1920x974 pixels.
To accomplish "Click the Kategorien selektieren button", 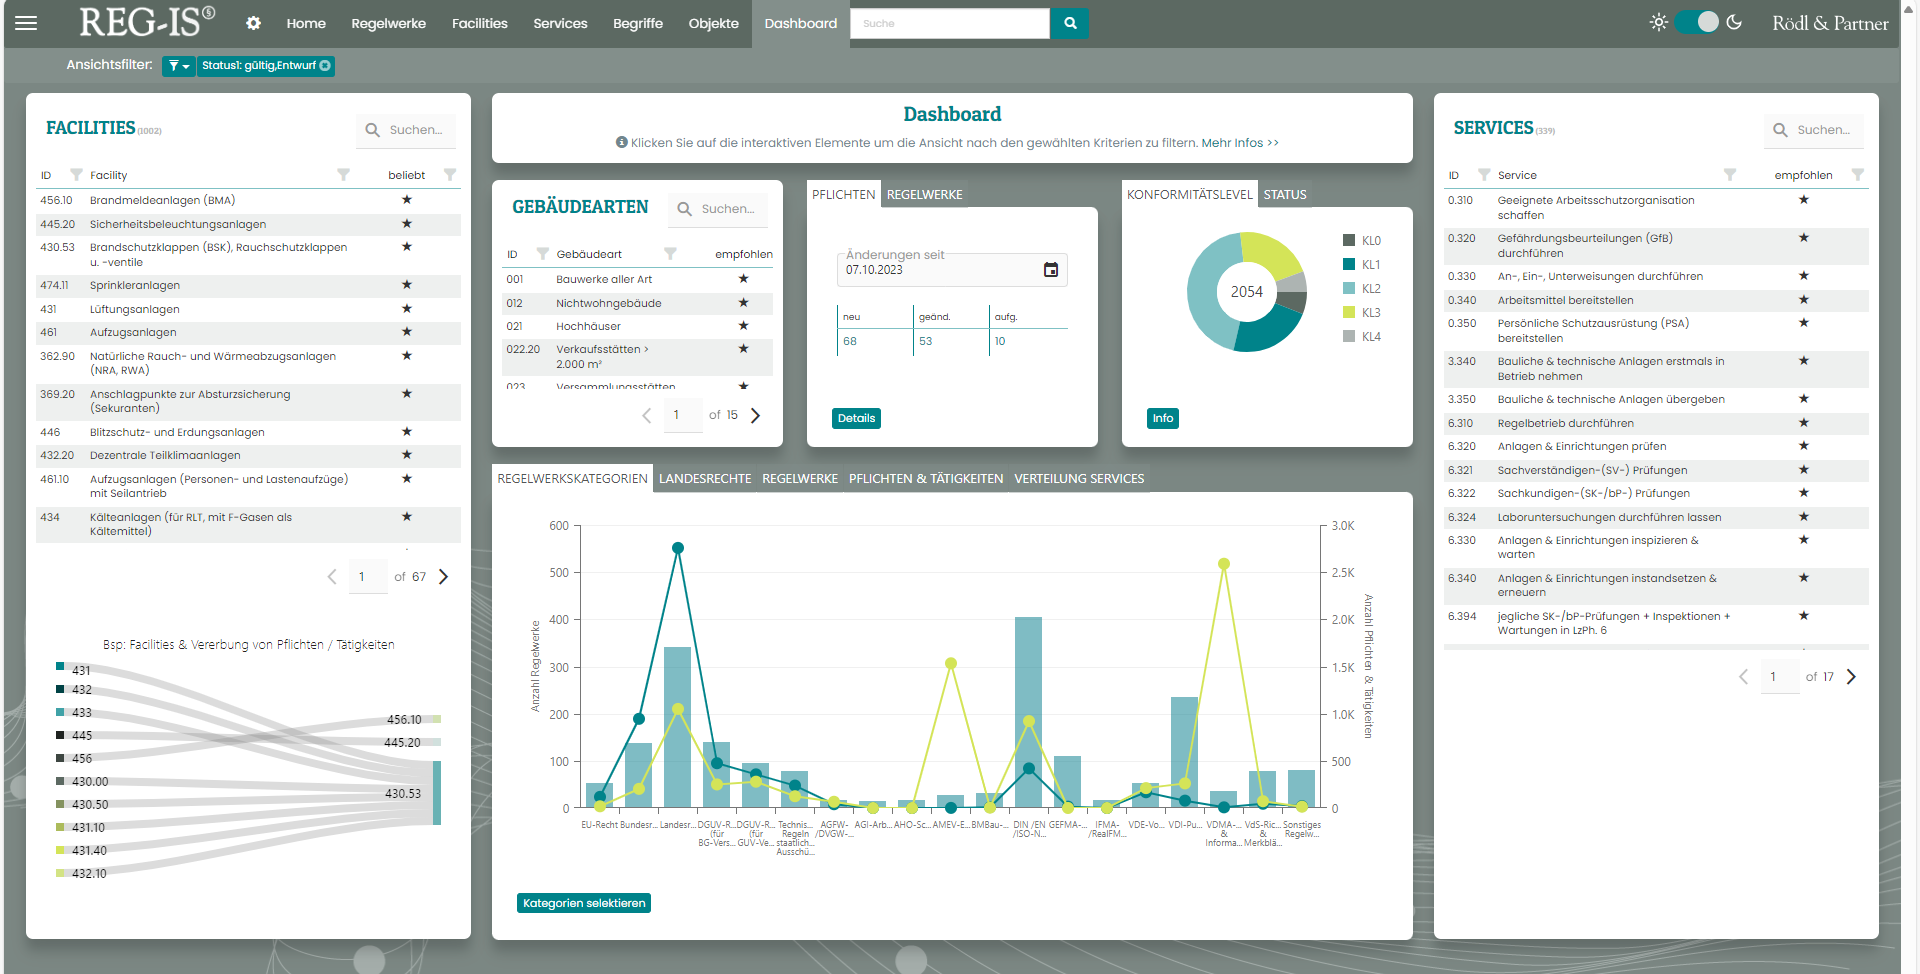I will (584, 903).
